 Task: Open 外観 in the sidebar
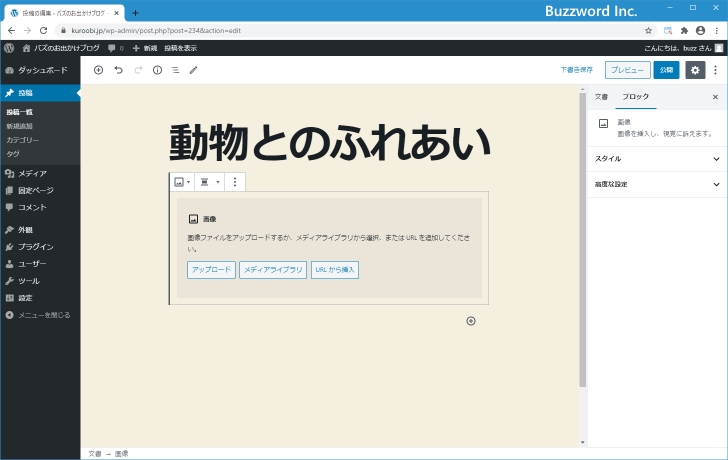(x=40, y=230)
